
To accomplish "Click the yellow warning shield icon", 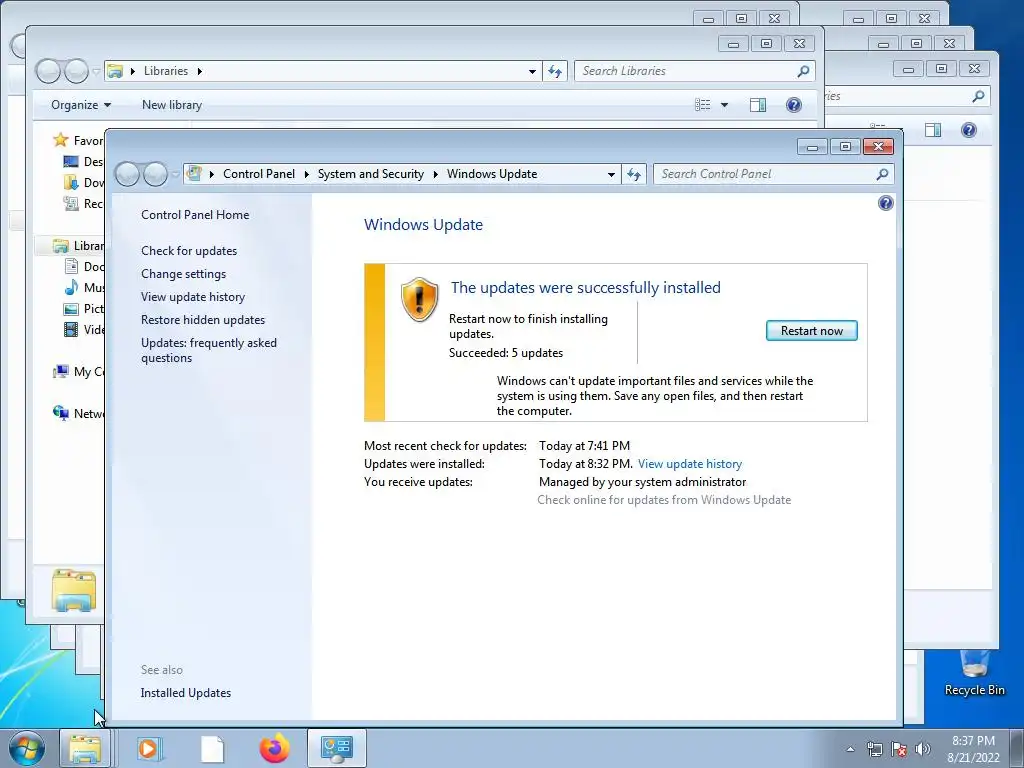I will [419, 299].
